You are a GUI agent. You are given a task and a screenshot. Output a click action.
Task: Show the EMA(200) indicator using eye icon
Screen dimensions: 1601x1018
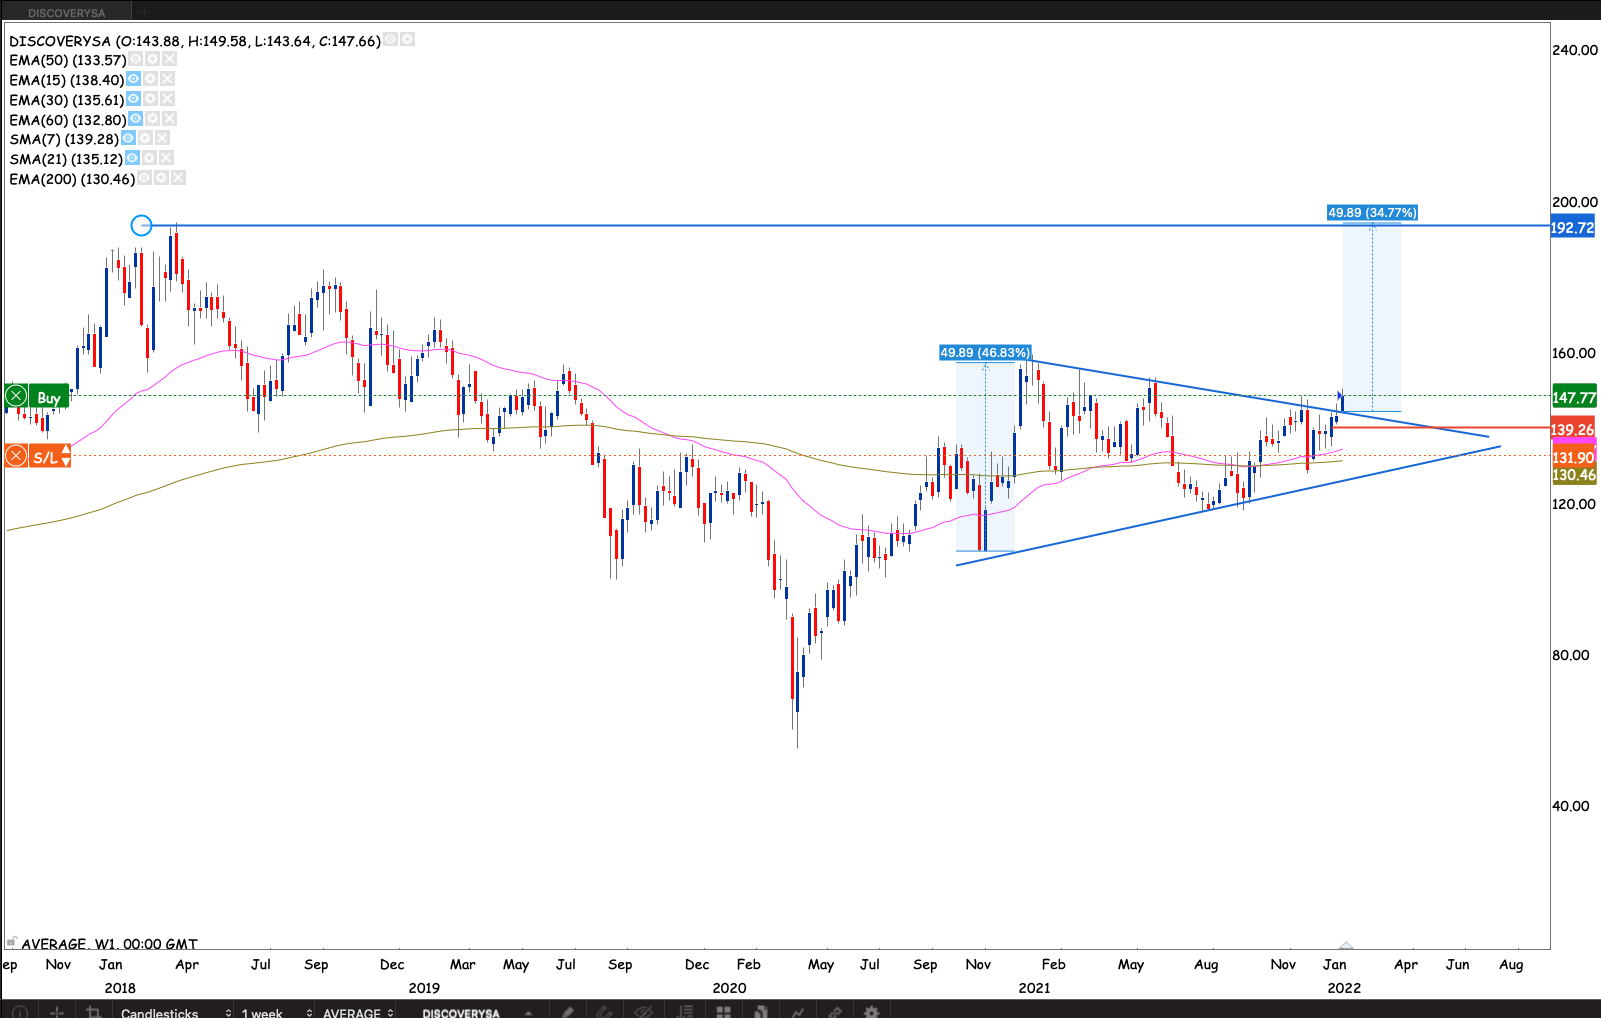click(145, 178)
